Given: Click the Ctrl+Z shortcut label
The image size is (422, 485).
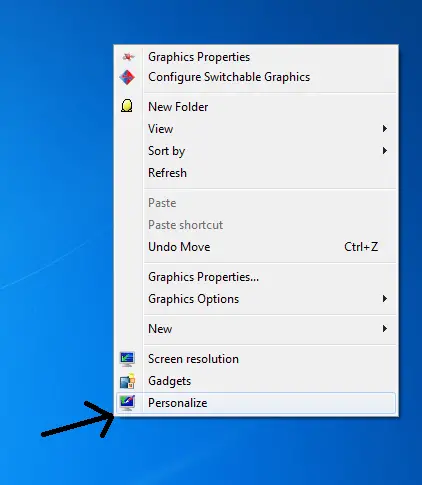Looking at the screenshot, I should click(x=361, y=247).
